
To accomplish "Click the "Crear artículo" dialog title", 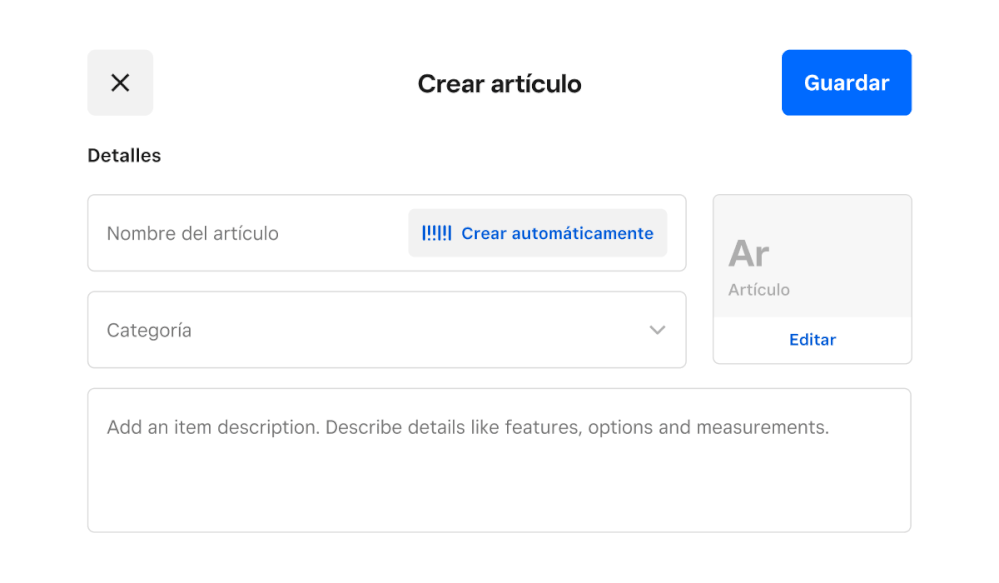I will click(499, 84).
